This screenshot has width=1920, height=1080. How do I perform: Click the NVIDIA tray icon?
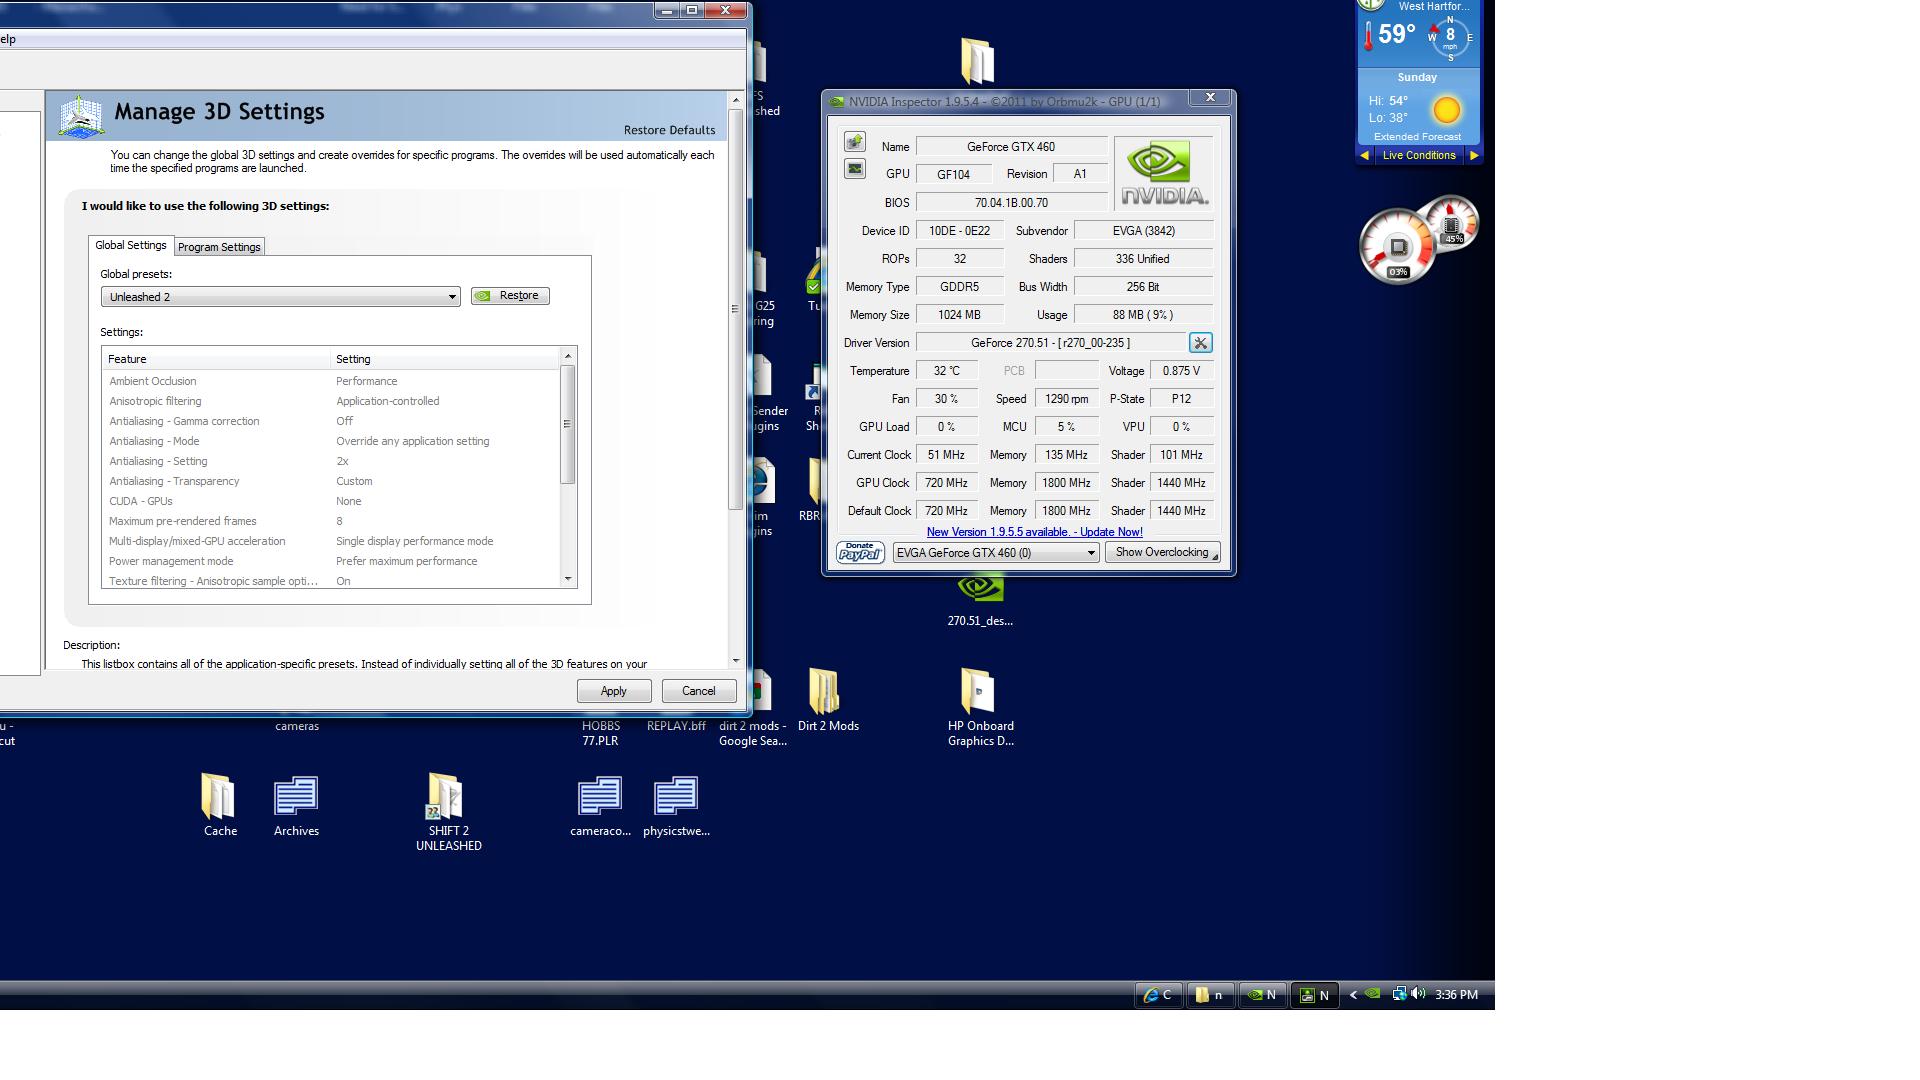1373,994
